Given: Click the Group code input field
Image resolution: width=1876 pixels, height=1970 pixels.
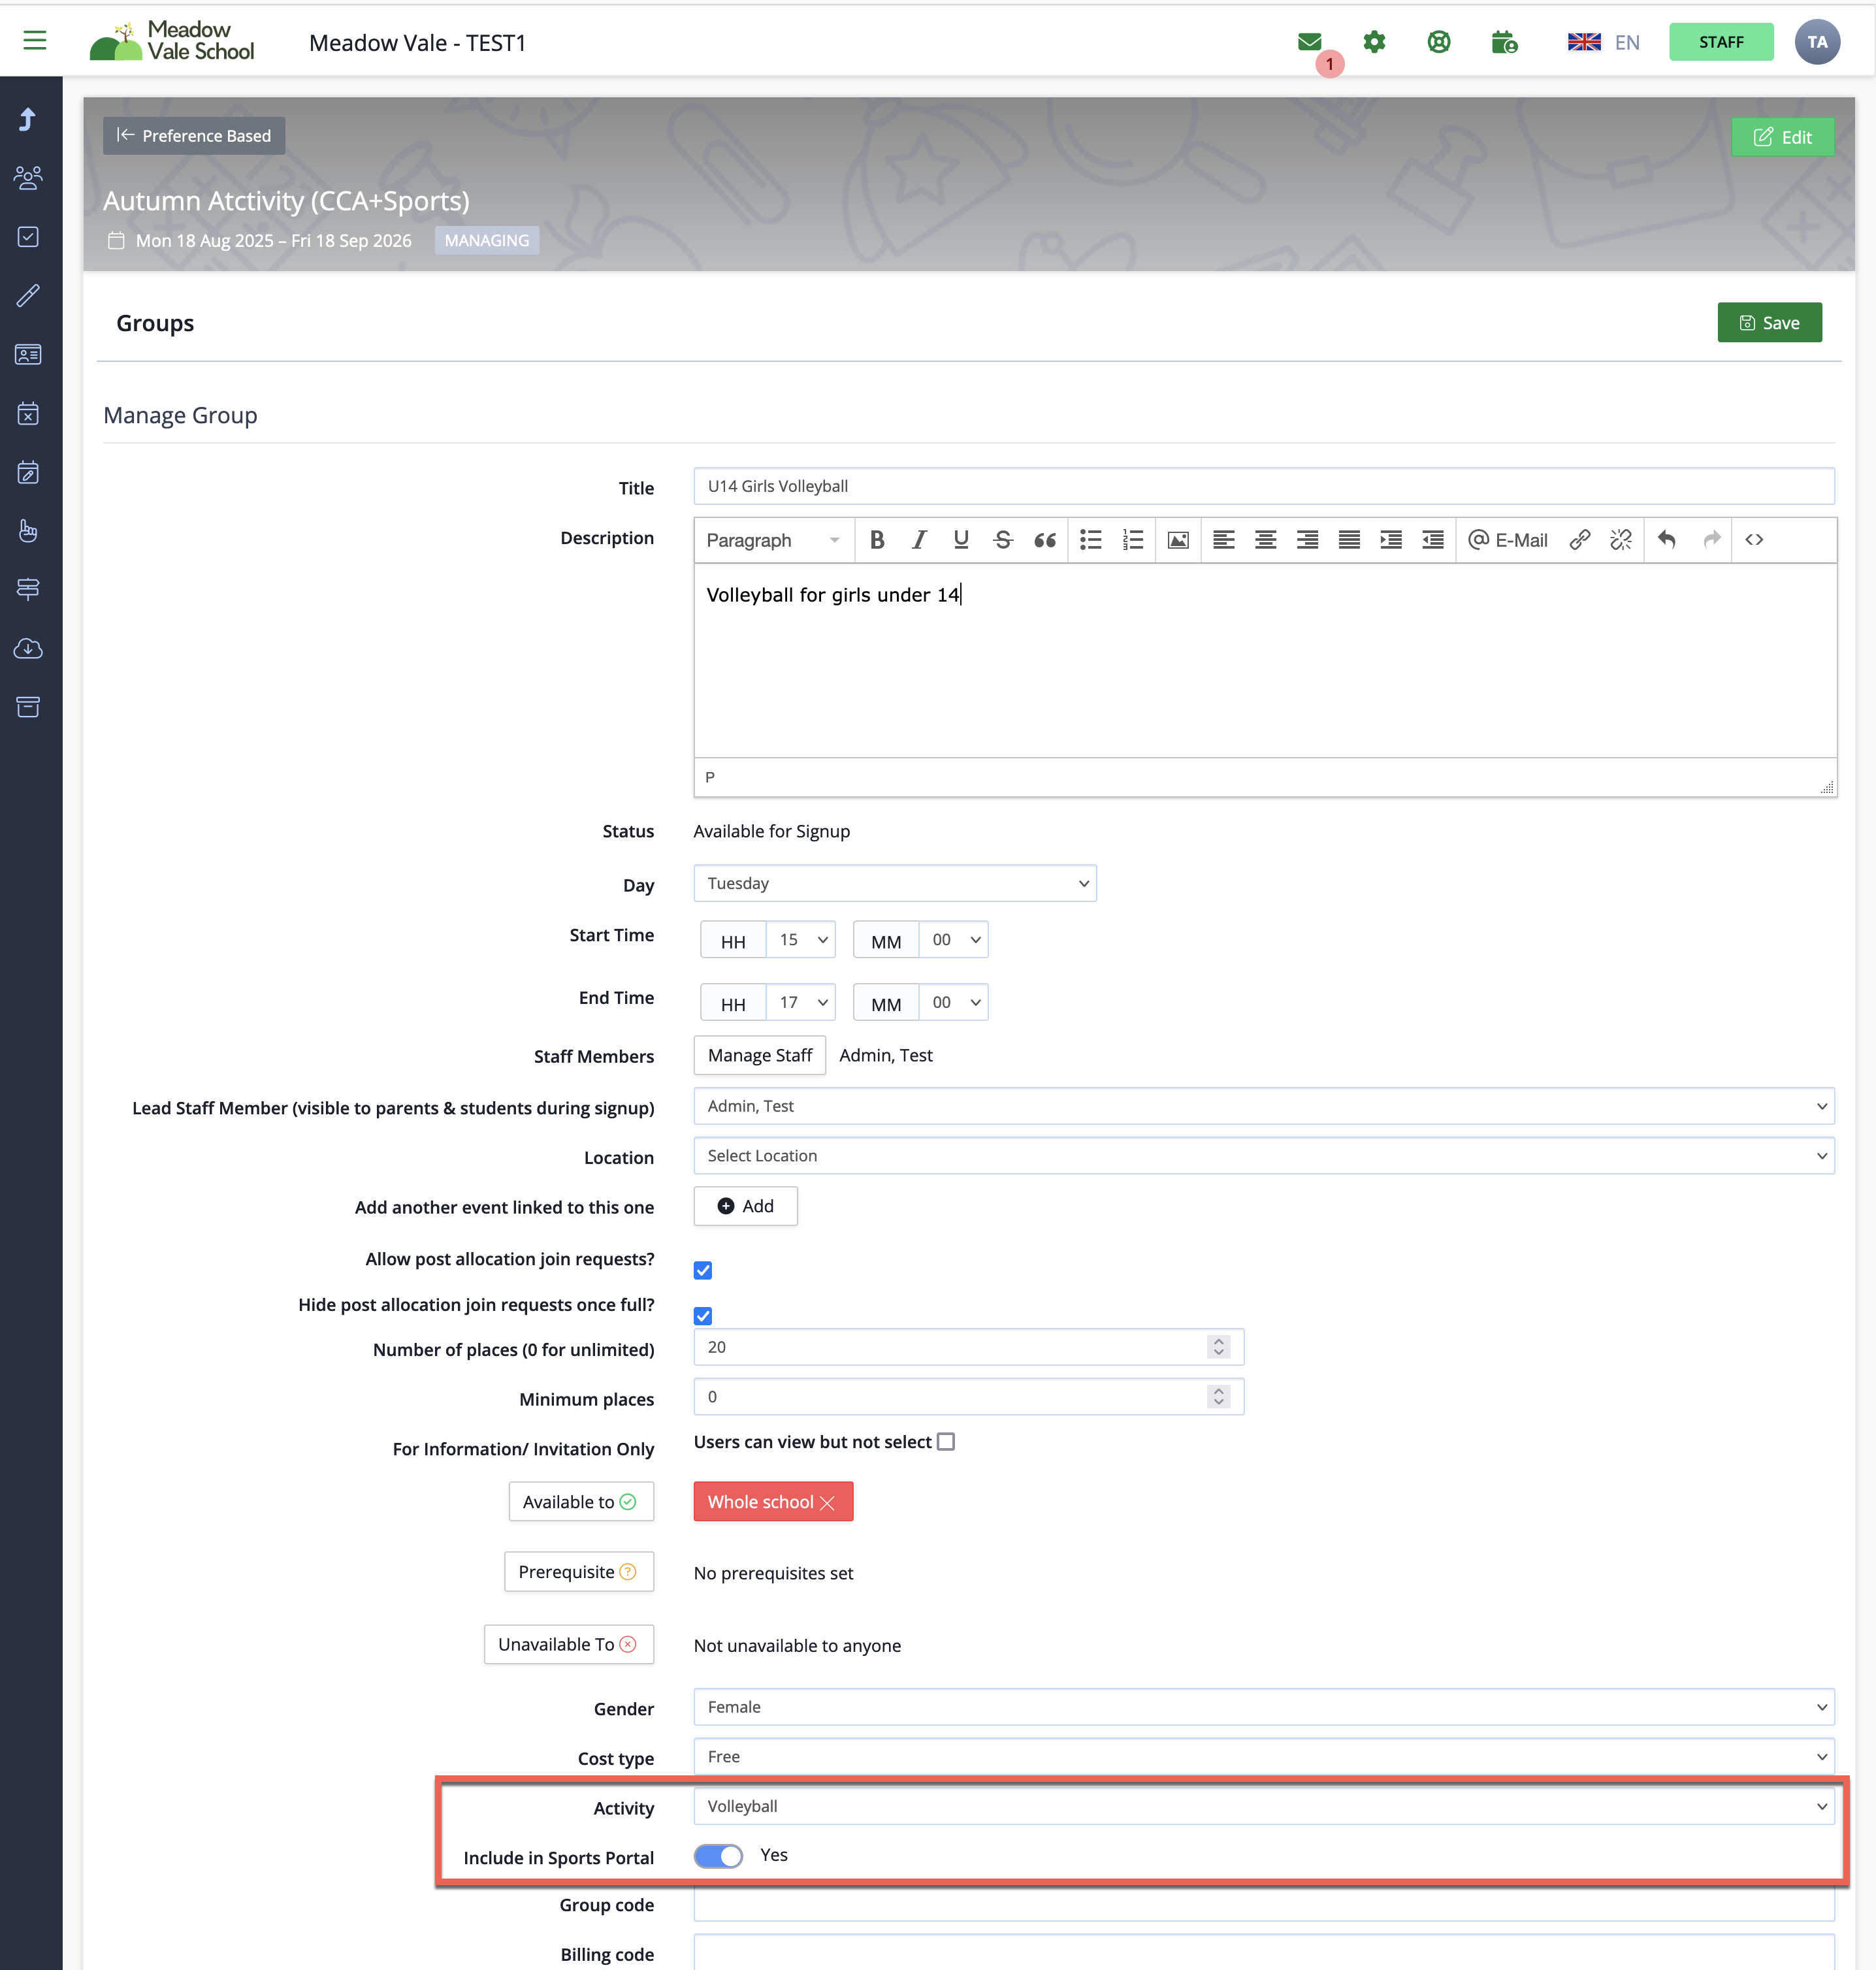Looking at the screenshot, I should tap(1264, 1904).
